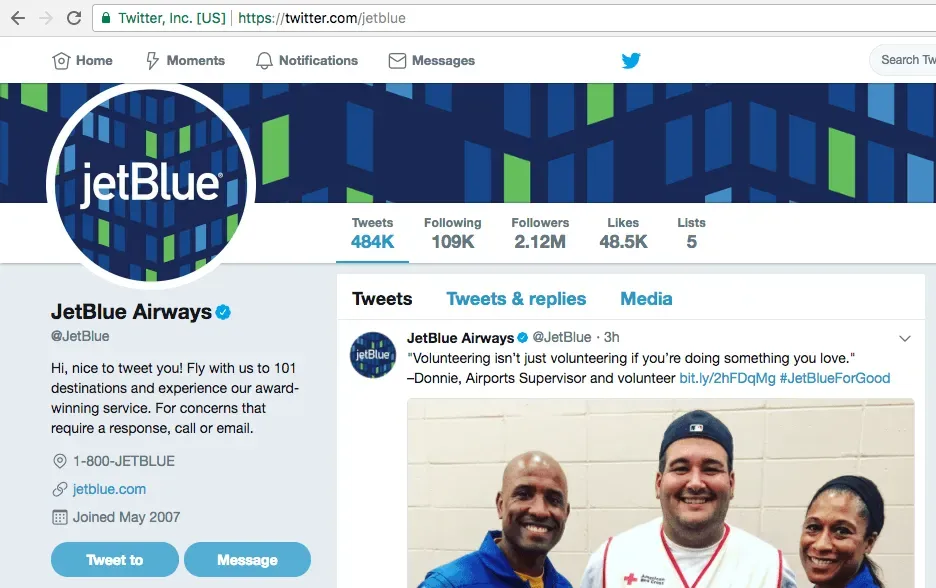Viewport: 936px width, 588px height.
Task: Open the Followers 2.12M stat
Action: [540, 233]
